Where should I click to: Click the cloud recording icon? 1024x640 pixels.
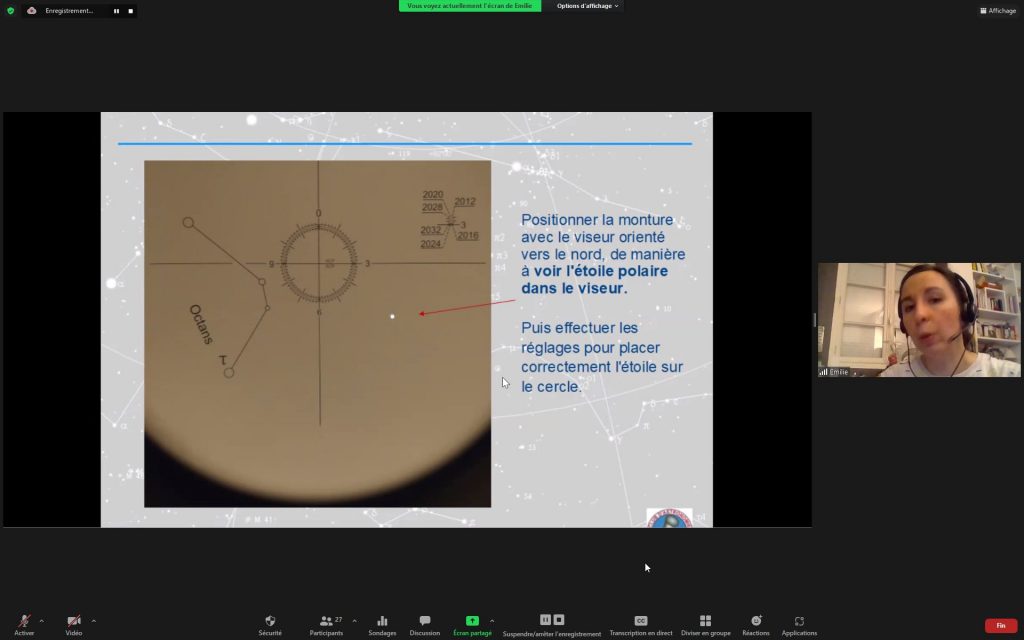31,10
